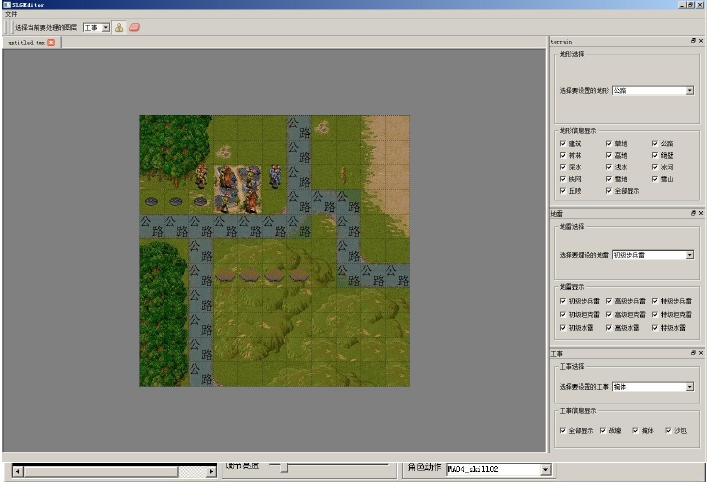Screen dimensions: 709x483
Task: Toggle the 雪山 terrain checkbox
Action: coord(655,179)
